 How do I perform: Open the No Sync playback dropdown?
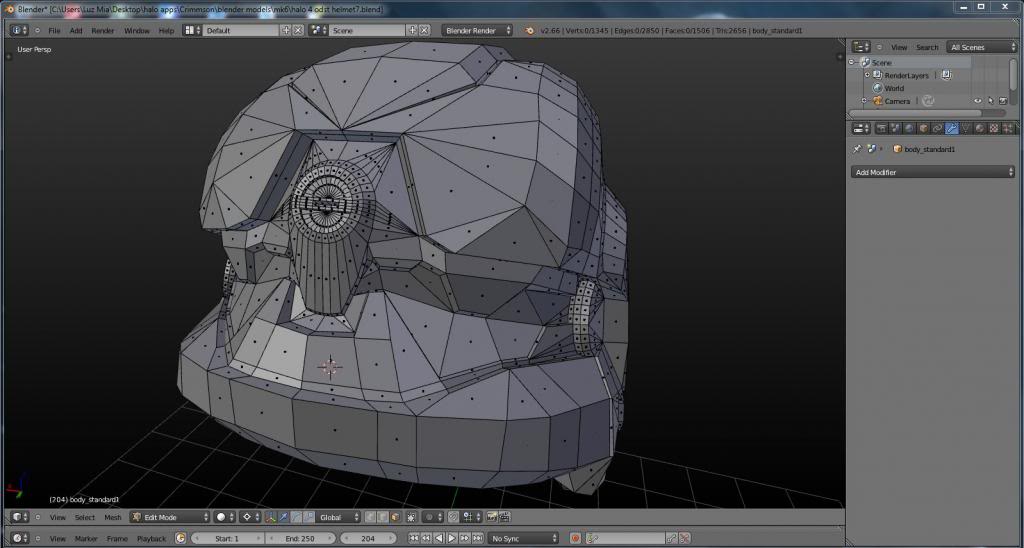pos(524,538)
